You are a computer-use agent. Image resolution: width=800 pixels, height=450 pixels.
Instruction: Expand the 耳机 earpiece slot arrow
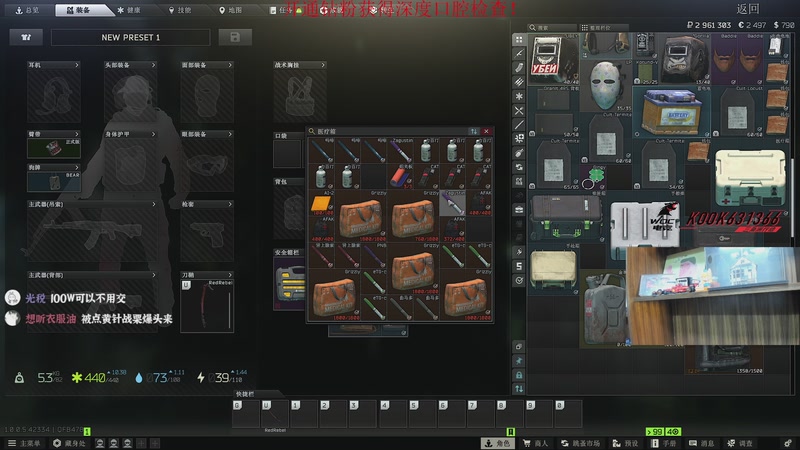pos(77,65)
